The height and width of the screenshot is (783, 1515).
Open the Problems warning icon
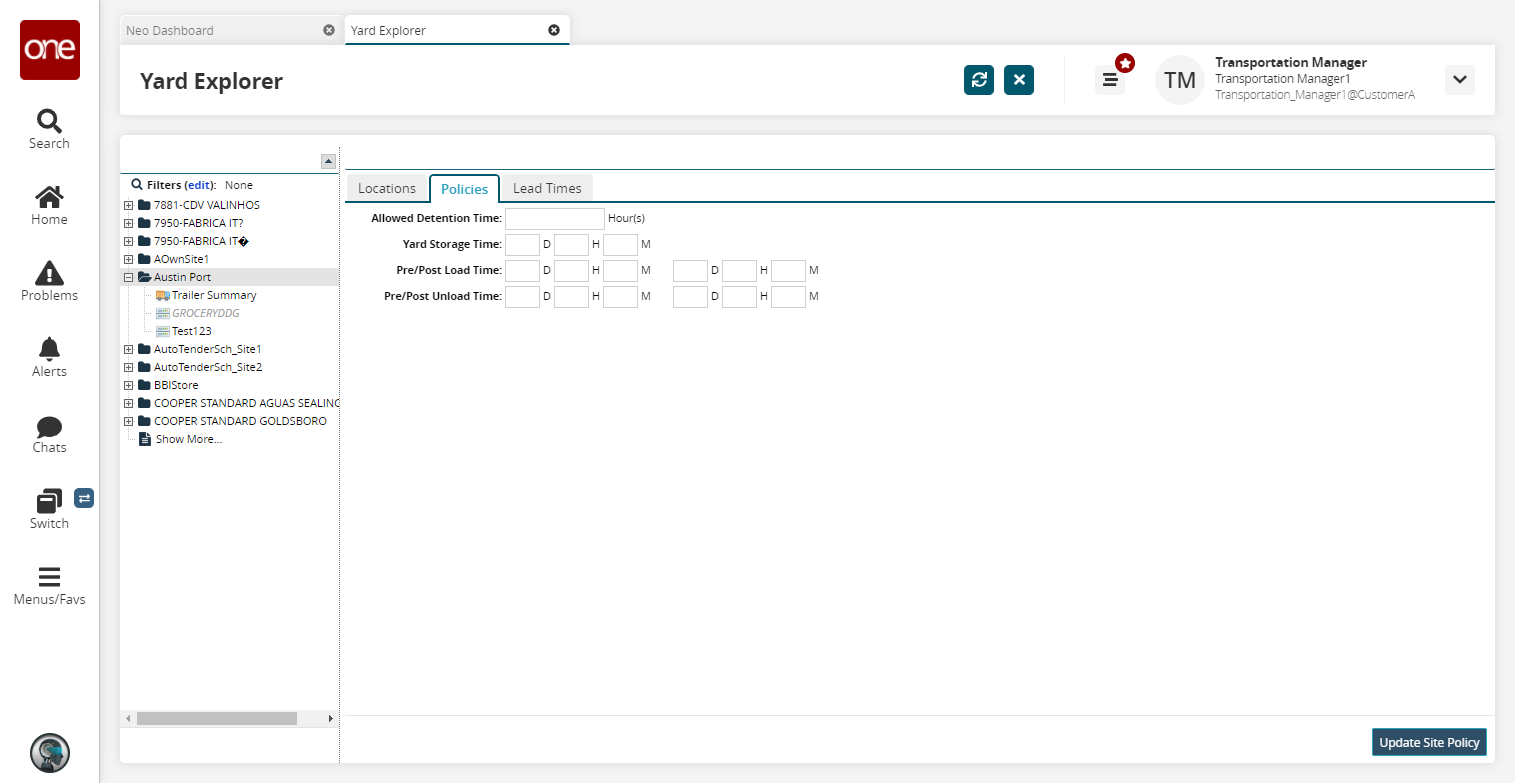[49, 273]
